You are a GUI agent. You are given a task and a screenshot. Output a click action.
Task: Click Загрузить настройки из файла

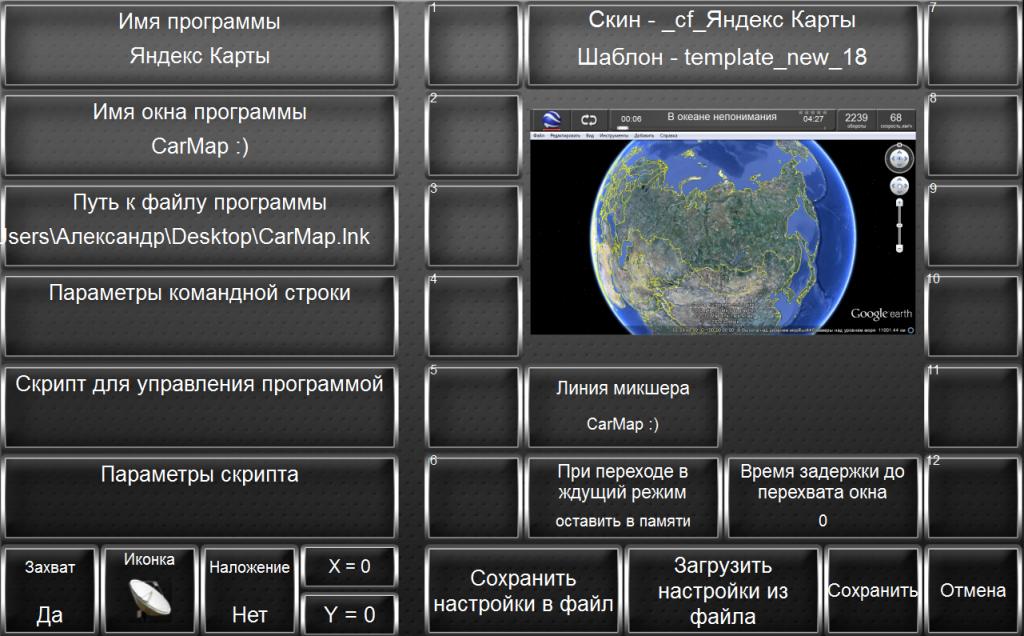pyautogui.click(x=722, y=590)
